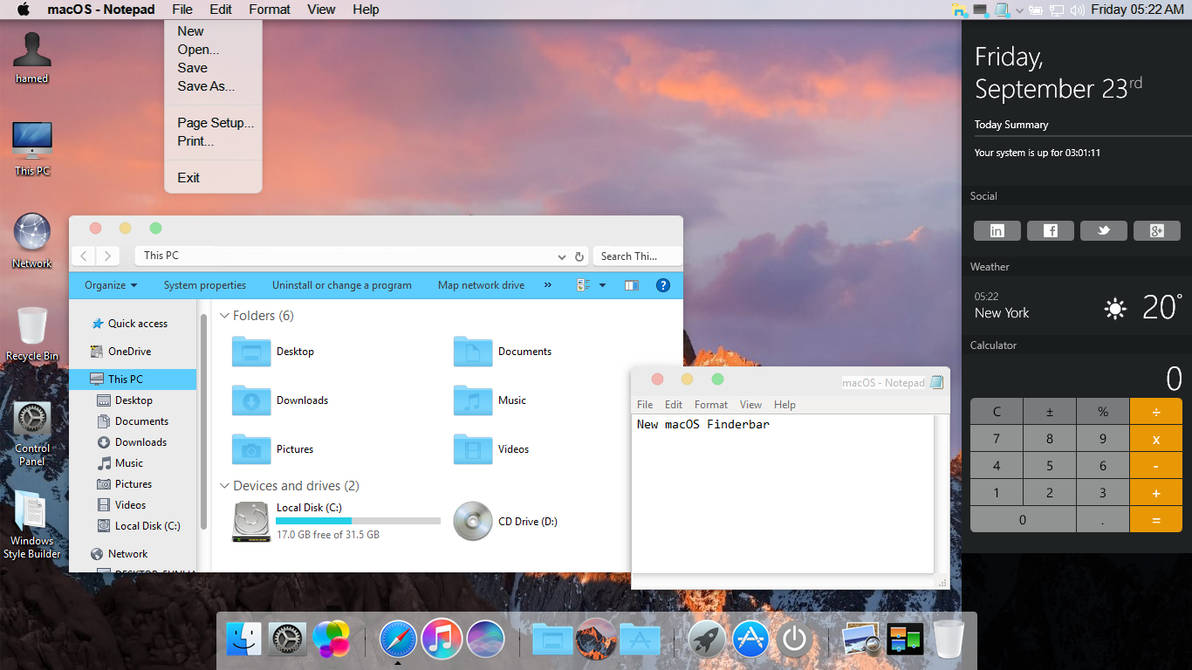The width and height of the screenshot is (1192, 670).
Task: Open the View menu in Notepad
Action: (750, 404)
